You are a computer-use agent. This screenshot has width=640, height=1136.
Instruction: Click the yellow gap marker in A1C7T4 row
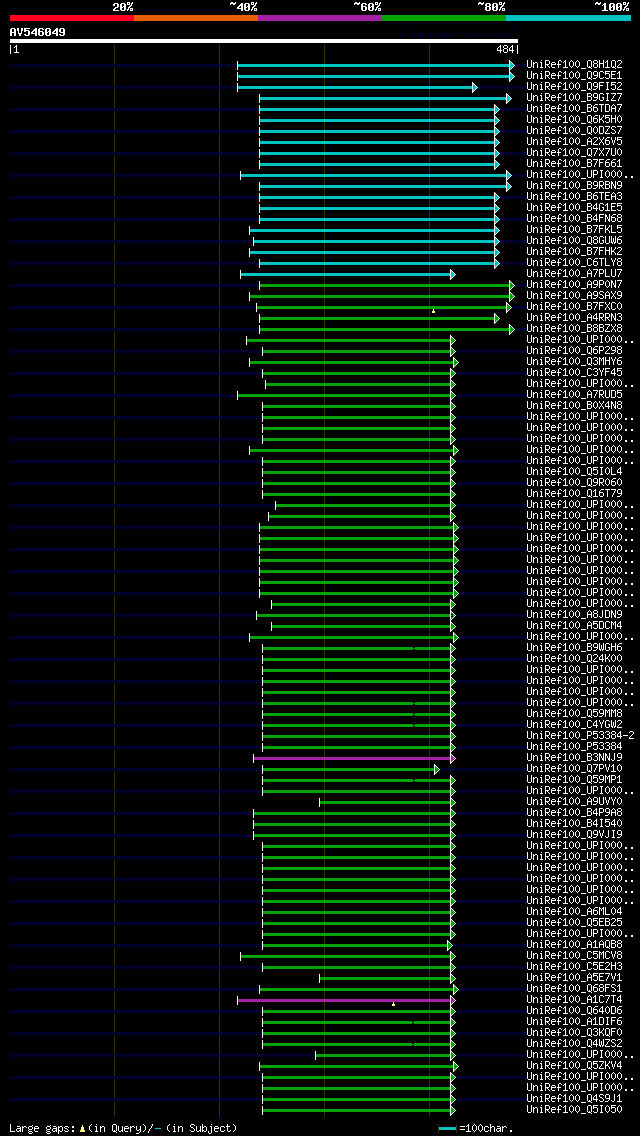393,1004
